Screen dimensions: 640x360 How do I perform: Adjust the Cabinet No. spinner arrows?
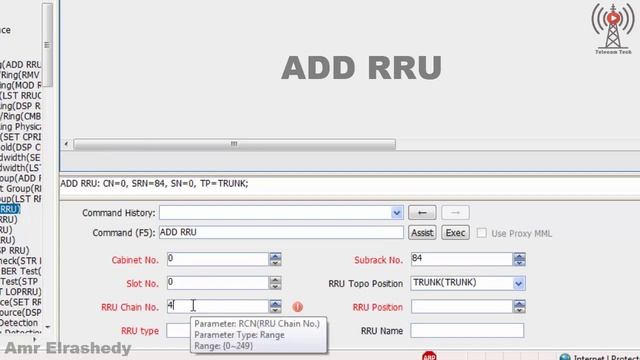click(x=275, y=259)
